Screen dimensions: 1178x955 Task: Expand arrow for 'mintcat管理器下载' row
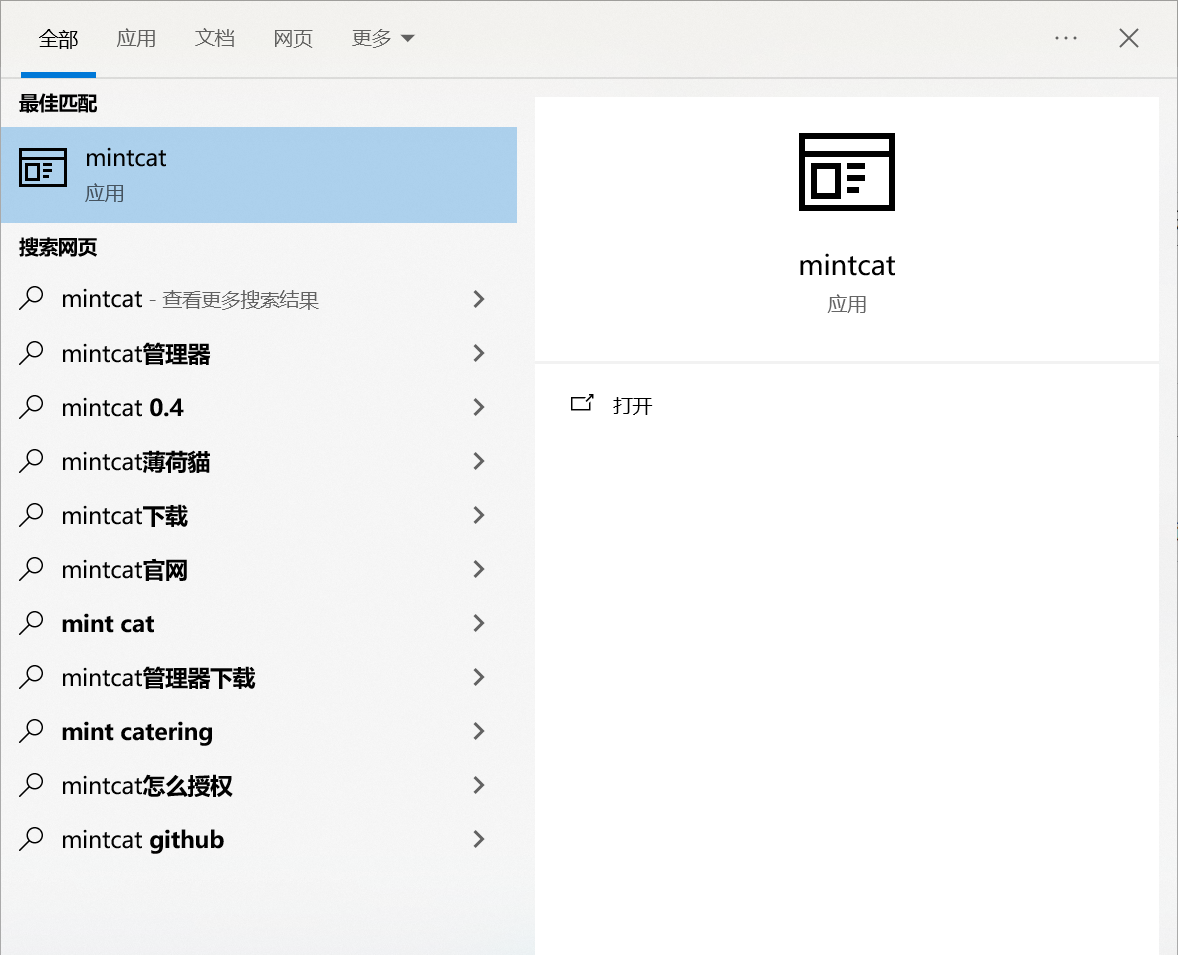tap(479, 678)
